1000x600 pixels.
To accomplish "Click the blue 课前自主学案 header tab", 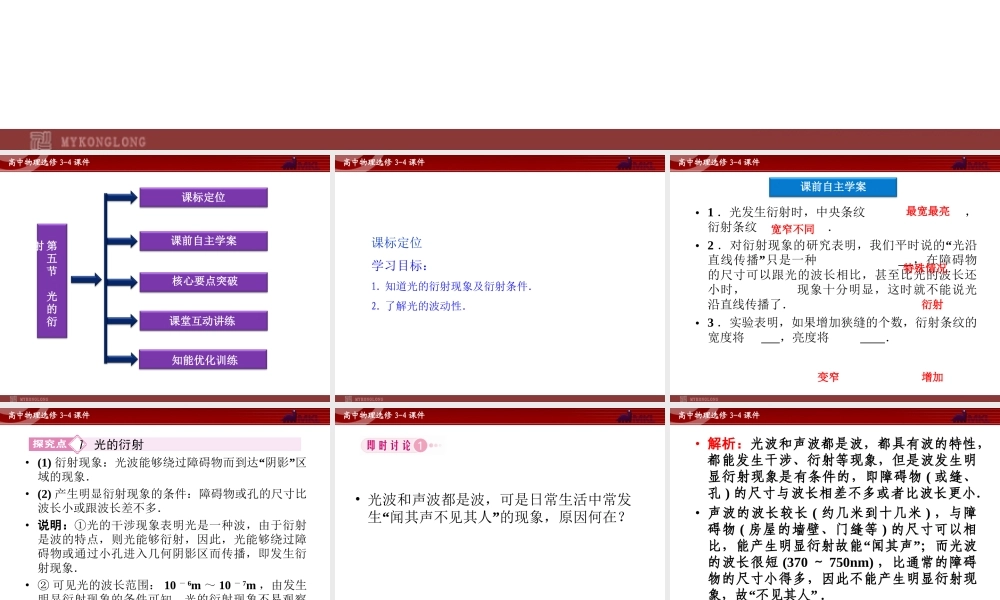I will pos(832,187).
